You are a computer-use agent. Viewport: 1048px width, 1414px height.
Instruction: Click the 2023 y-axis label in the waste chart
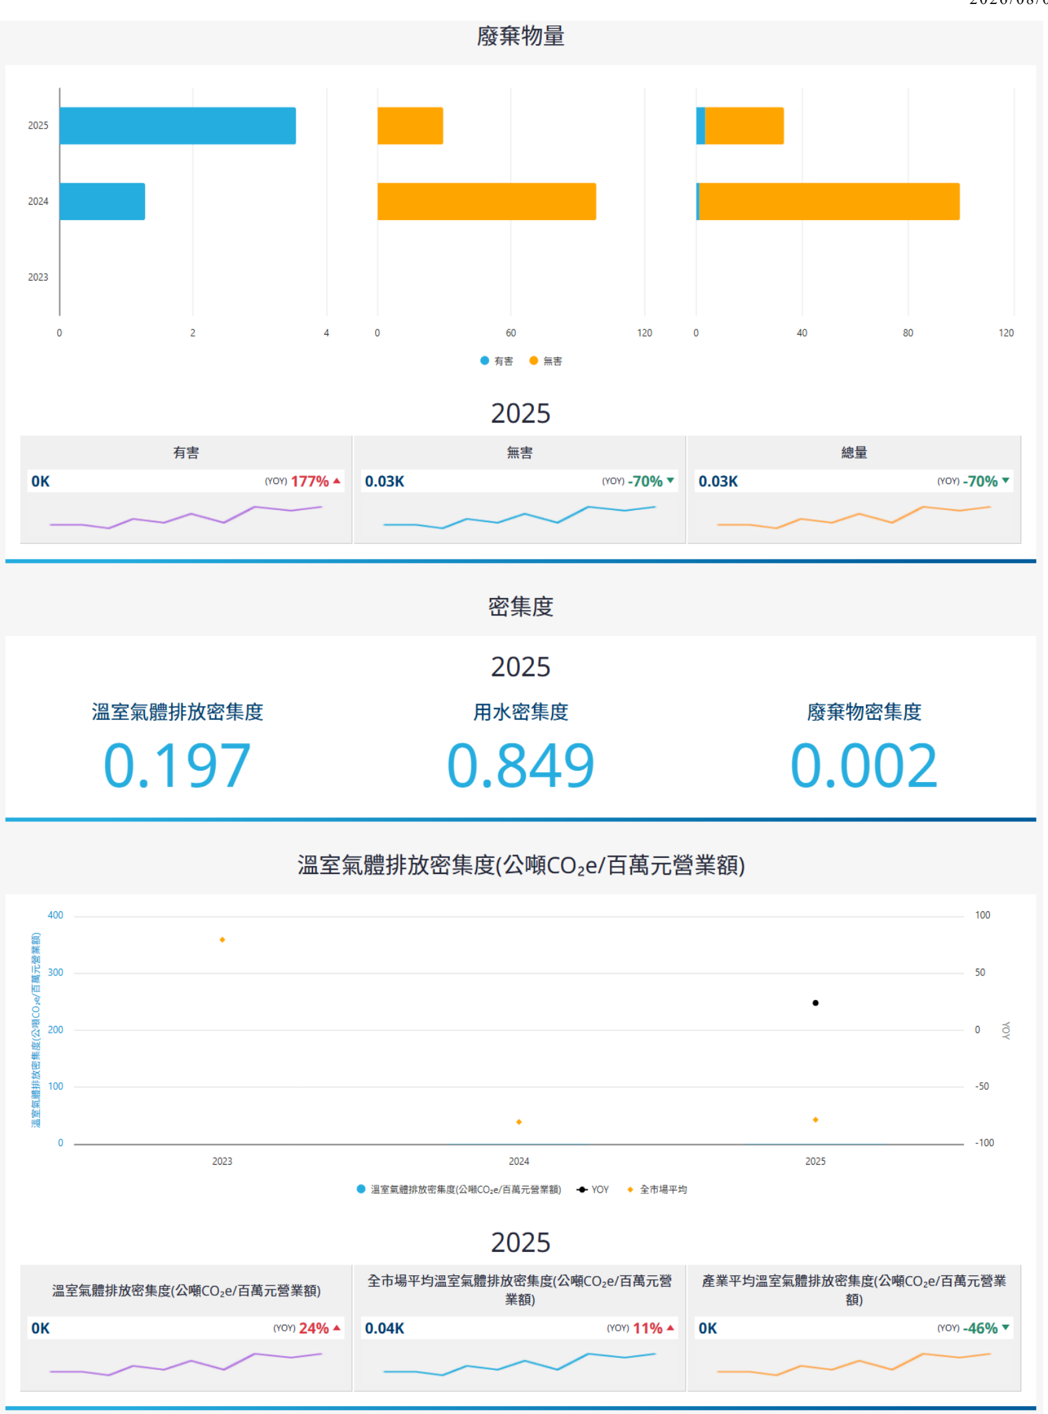pos(38,277)
